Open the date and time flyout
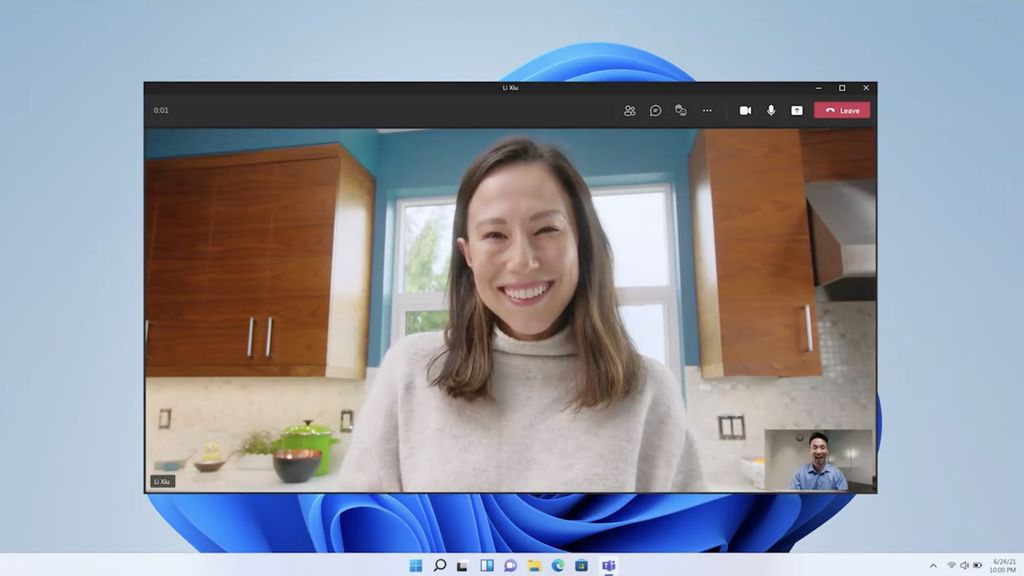 (1002, 566)
